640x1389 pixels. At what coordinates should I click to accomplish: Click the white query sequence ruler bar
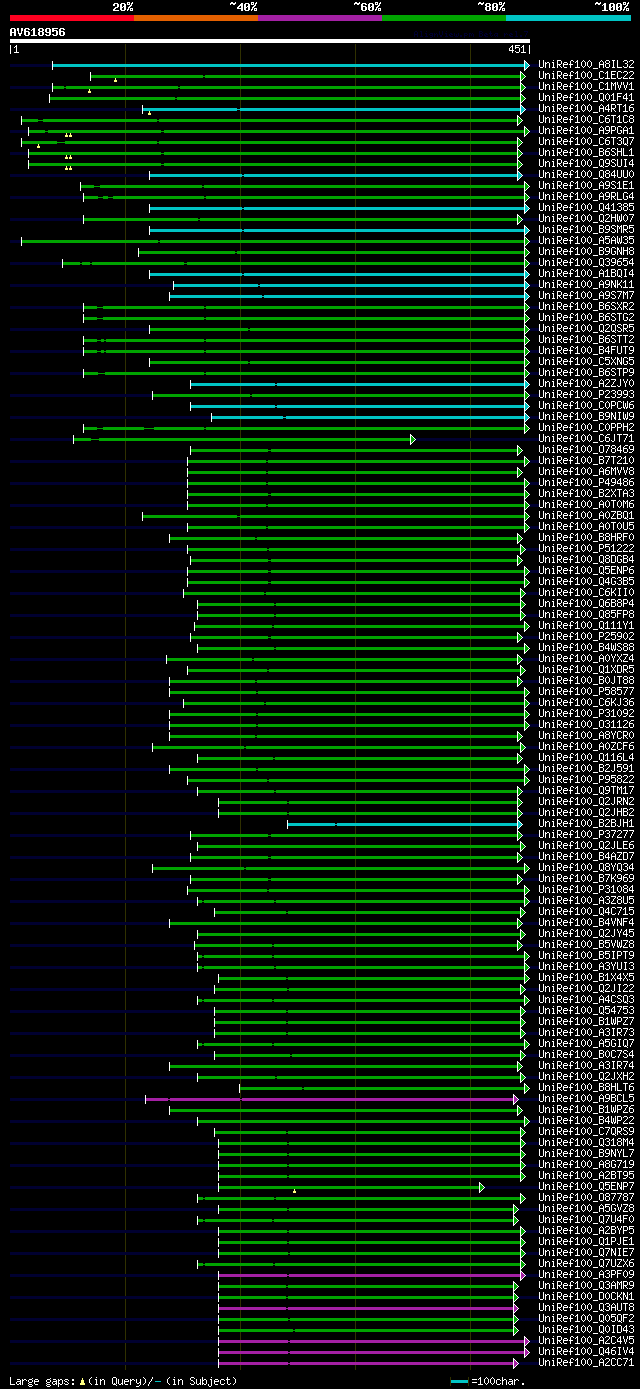(x=269, y=41)
